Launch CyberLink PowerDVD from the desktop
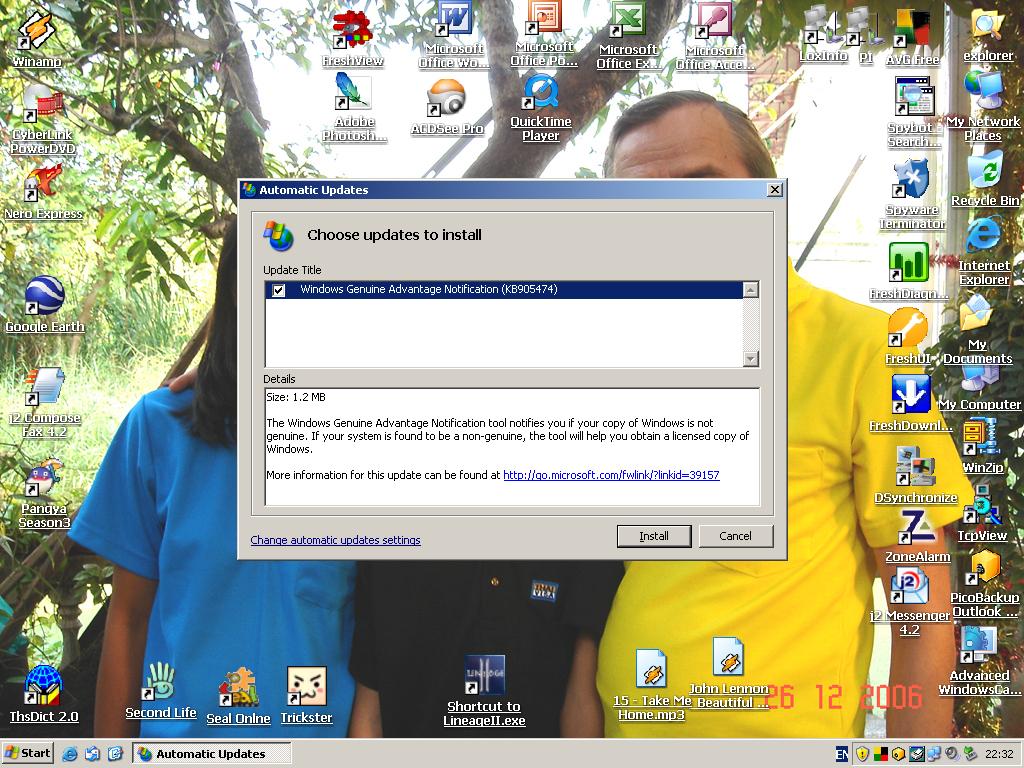The image size is (1024, 768). (x=42, y=120)
